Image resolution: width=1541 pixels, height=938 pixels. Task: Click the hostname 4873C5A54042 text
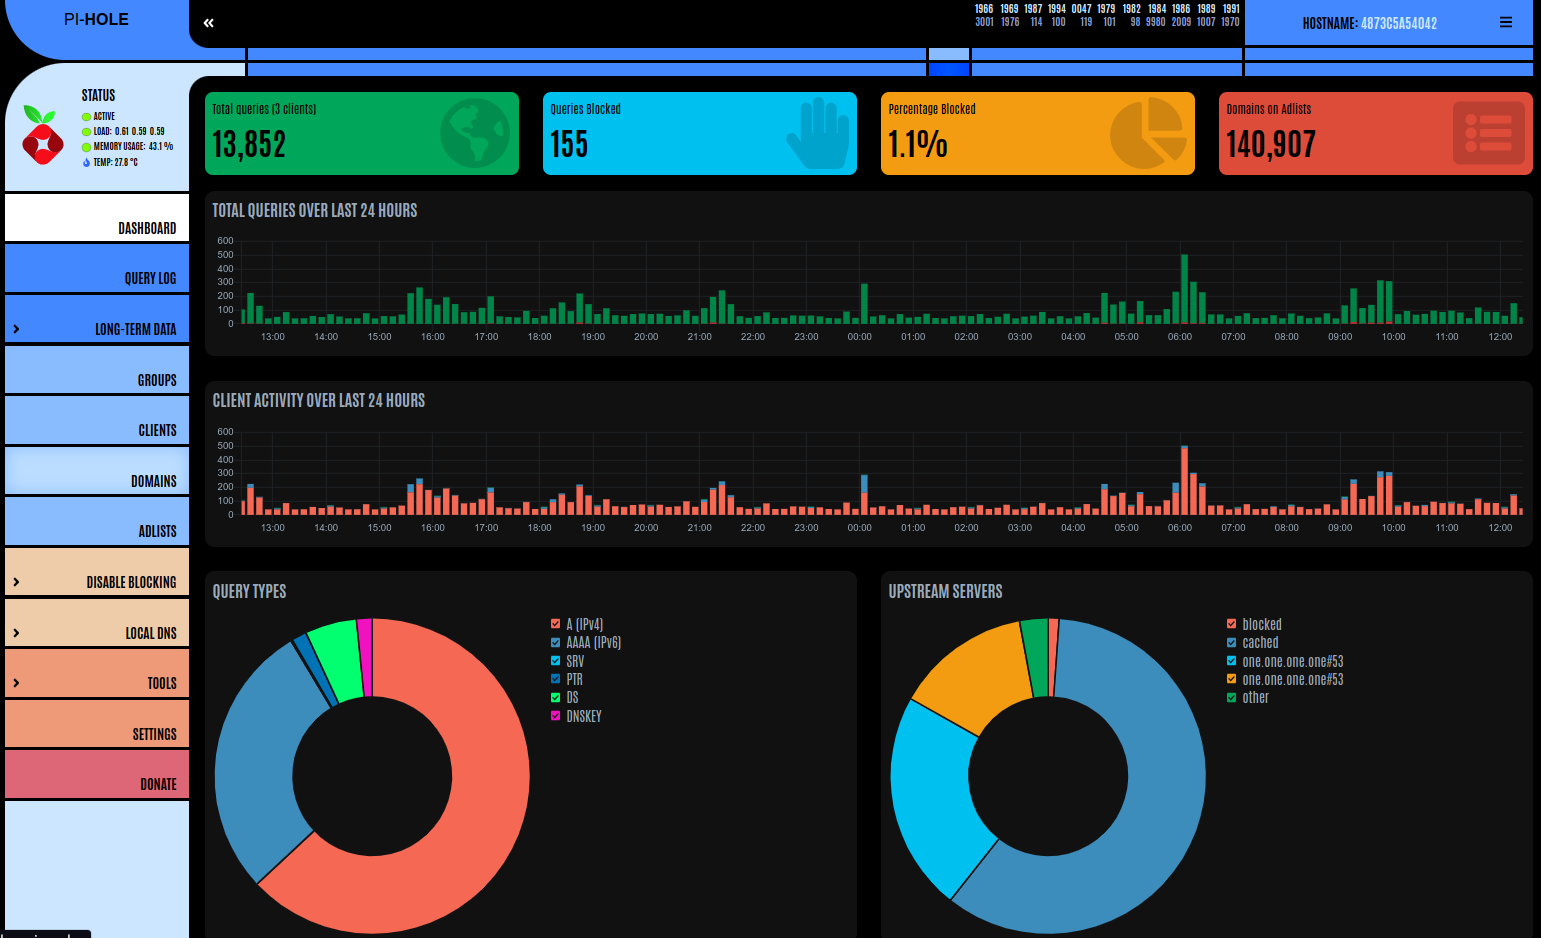[x=1398, y=23]
